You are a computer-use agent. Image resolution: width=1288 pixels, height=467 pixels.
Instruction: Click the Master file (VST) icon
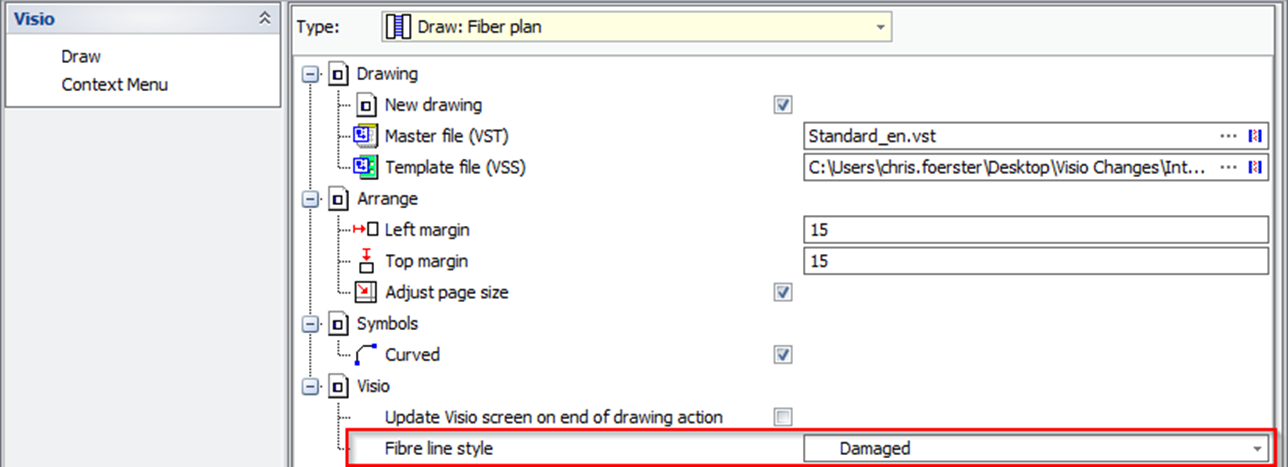pos(366,136)
